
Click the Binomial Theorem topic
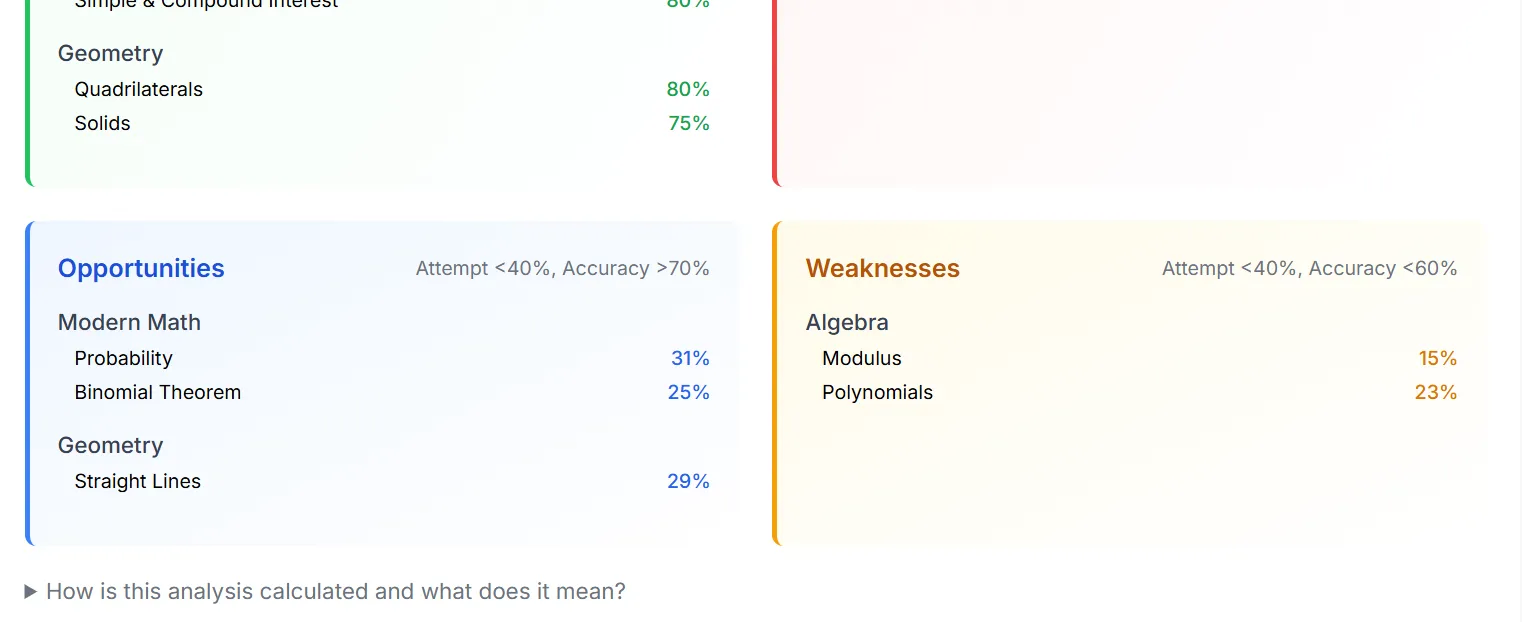(158, 392)
